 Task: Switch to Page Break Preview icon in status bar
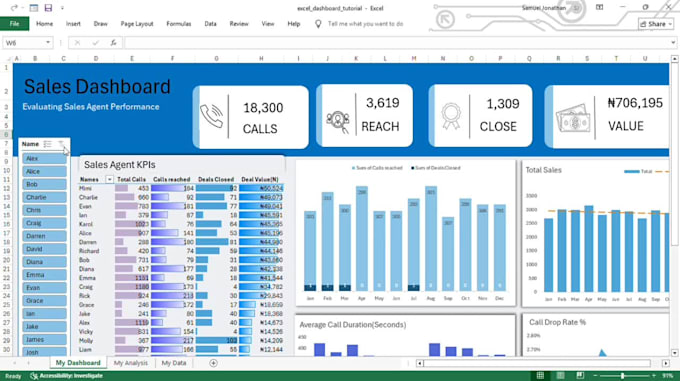pos(580,376)
